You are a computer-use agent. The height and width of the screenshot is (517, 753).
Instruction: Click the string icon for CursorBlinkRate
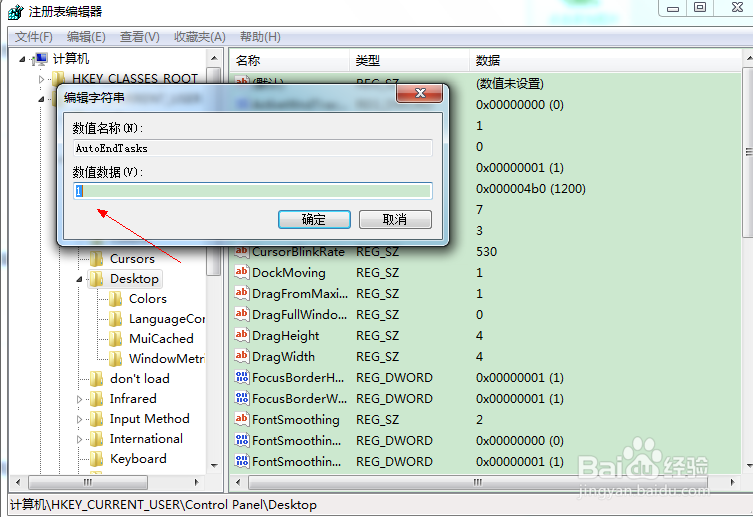[242, 251]
